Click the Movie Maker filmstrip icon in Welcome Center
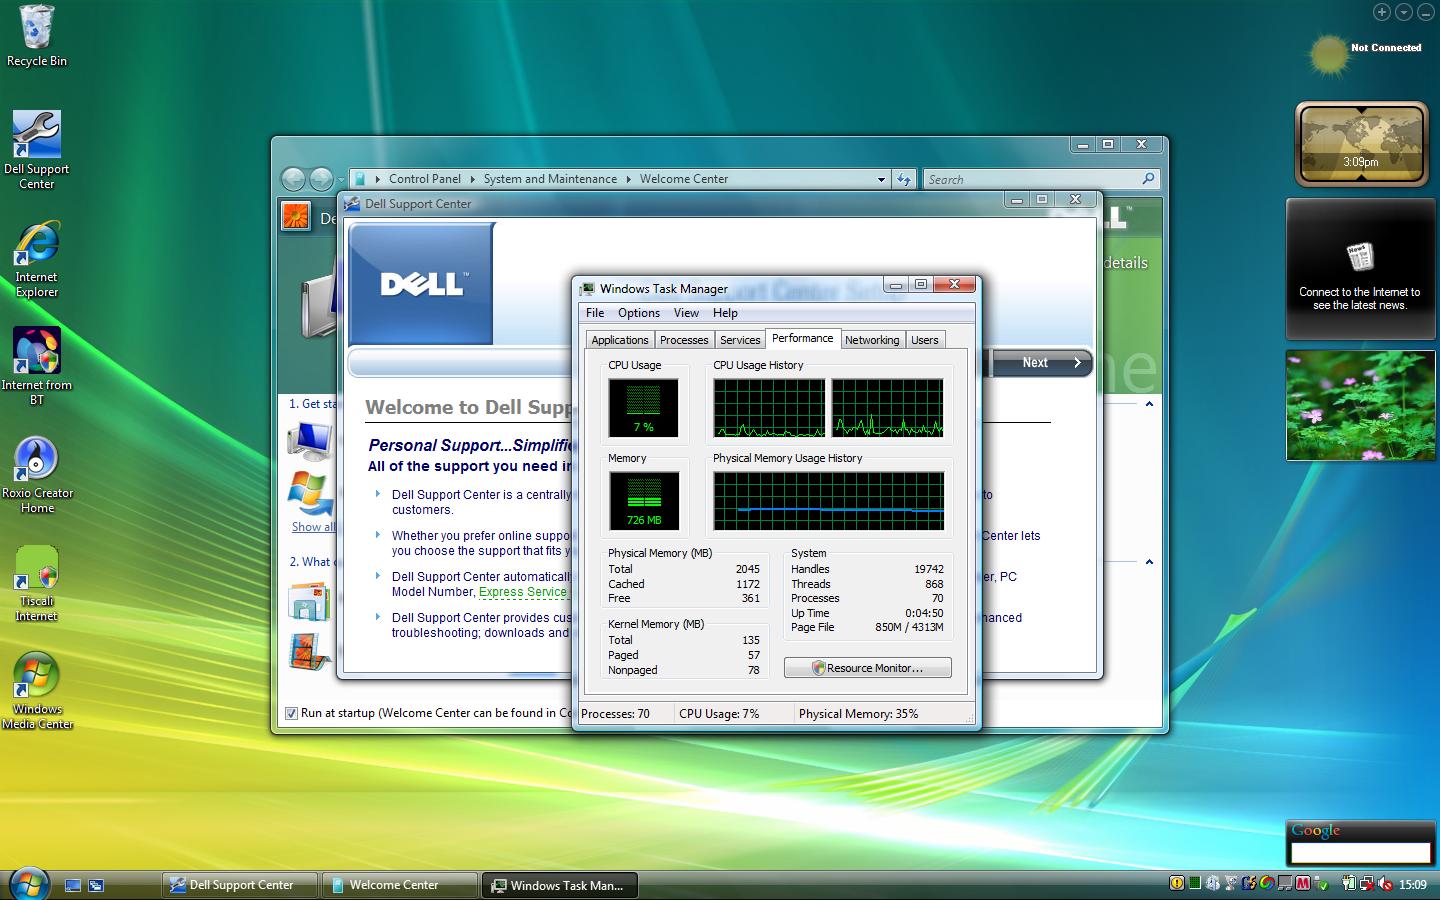 pos(309,651)
